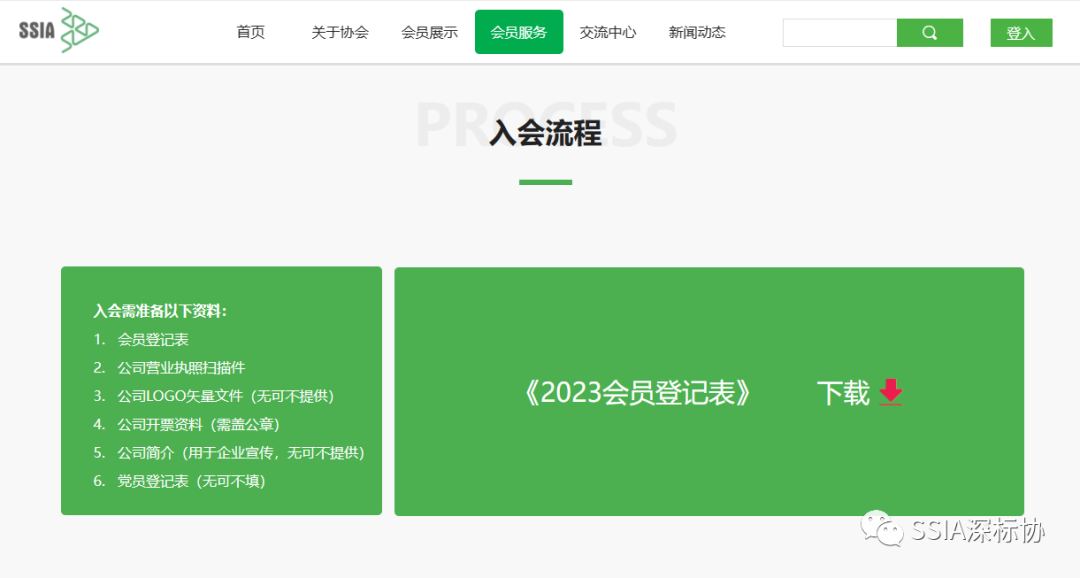
Task: Open the 会员展示 menu
Action: coord(428,31)
